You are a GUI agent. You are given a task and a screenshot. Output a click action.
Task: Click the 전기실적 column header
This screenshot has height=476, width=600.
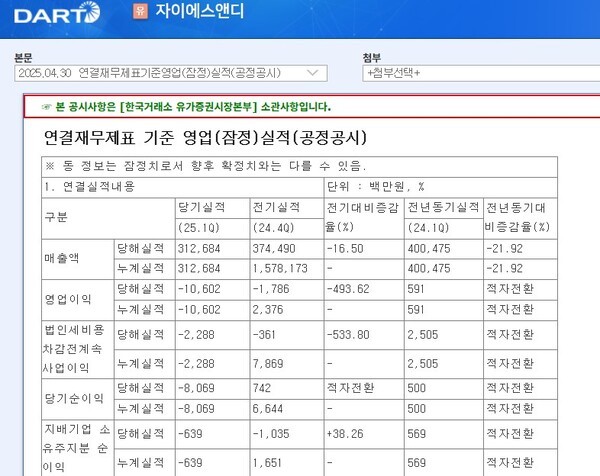[x=287, y=208]
